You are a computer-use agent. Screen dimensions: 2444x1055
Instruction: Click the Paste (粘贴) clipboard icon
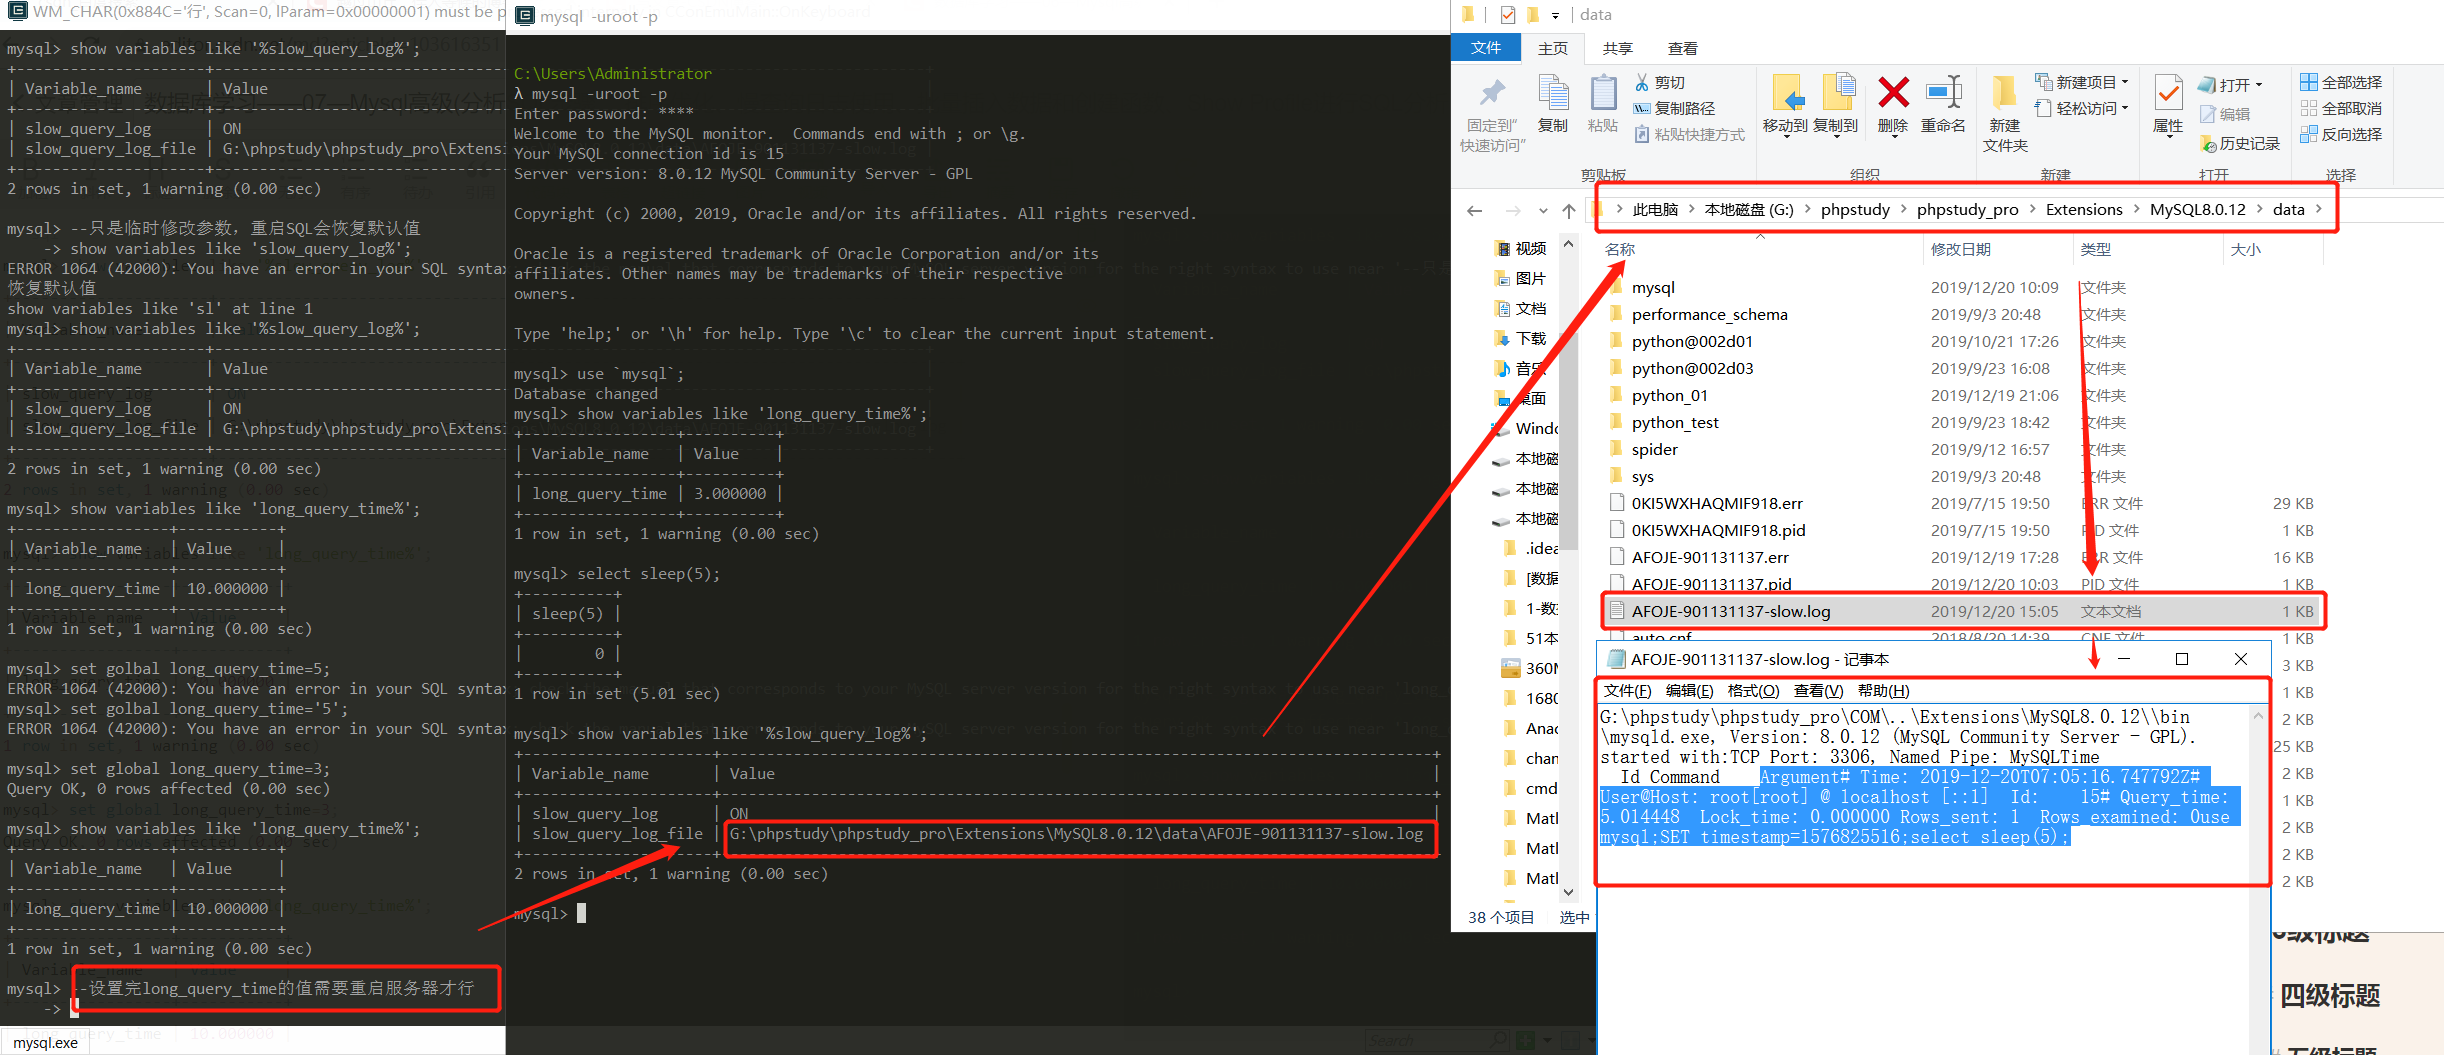click(x=1603, y=94)
